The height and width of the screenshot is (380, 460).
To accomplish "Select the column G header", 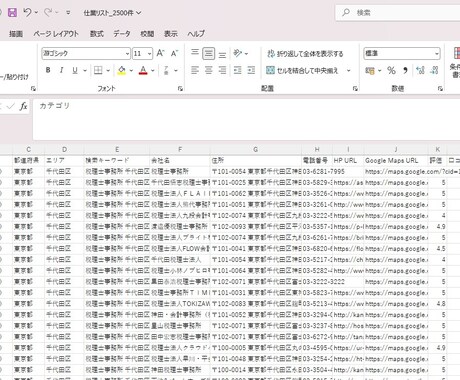I will point(256,149).
